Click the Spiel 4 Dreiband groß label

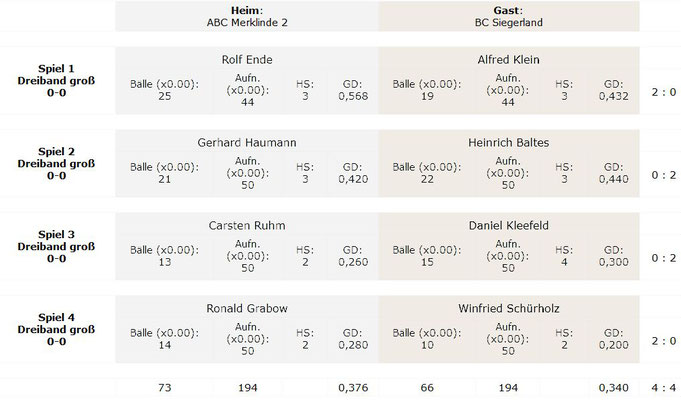tap(56, 329)
